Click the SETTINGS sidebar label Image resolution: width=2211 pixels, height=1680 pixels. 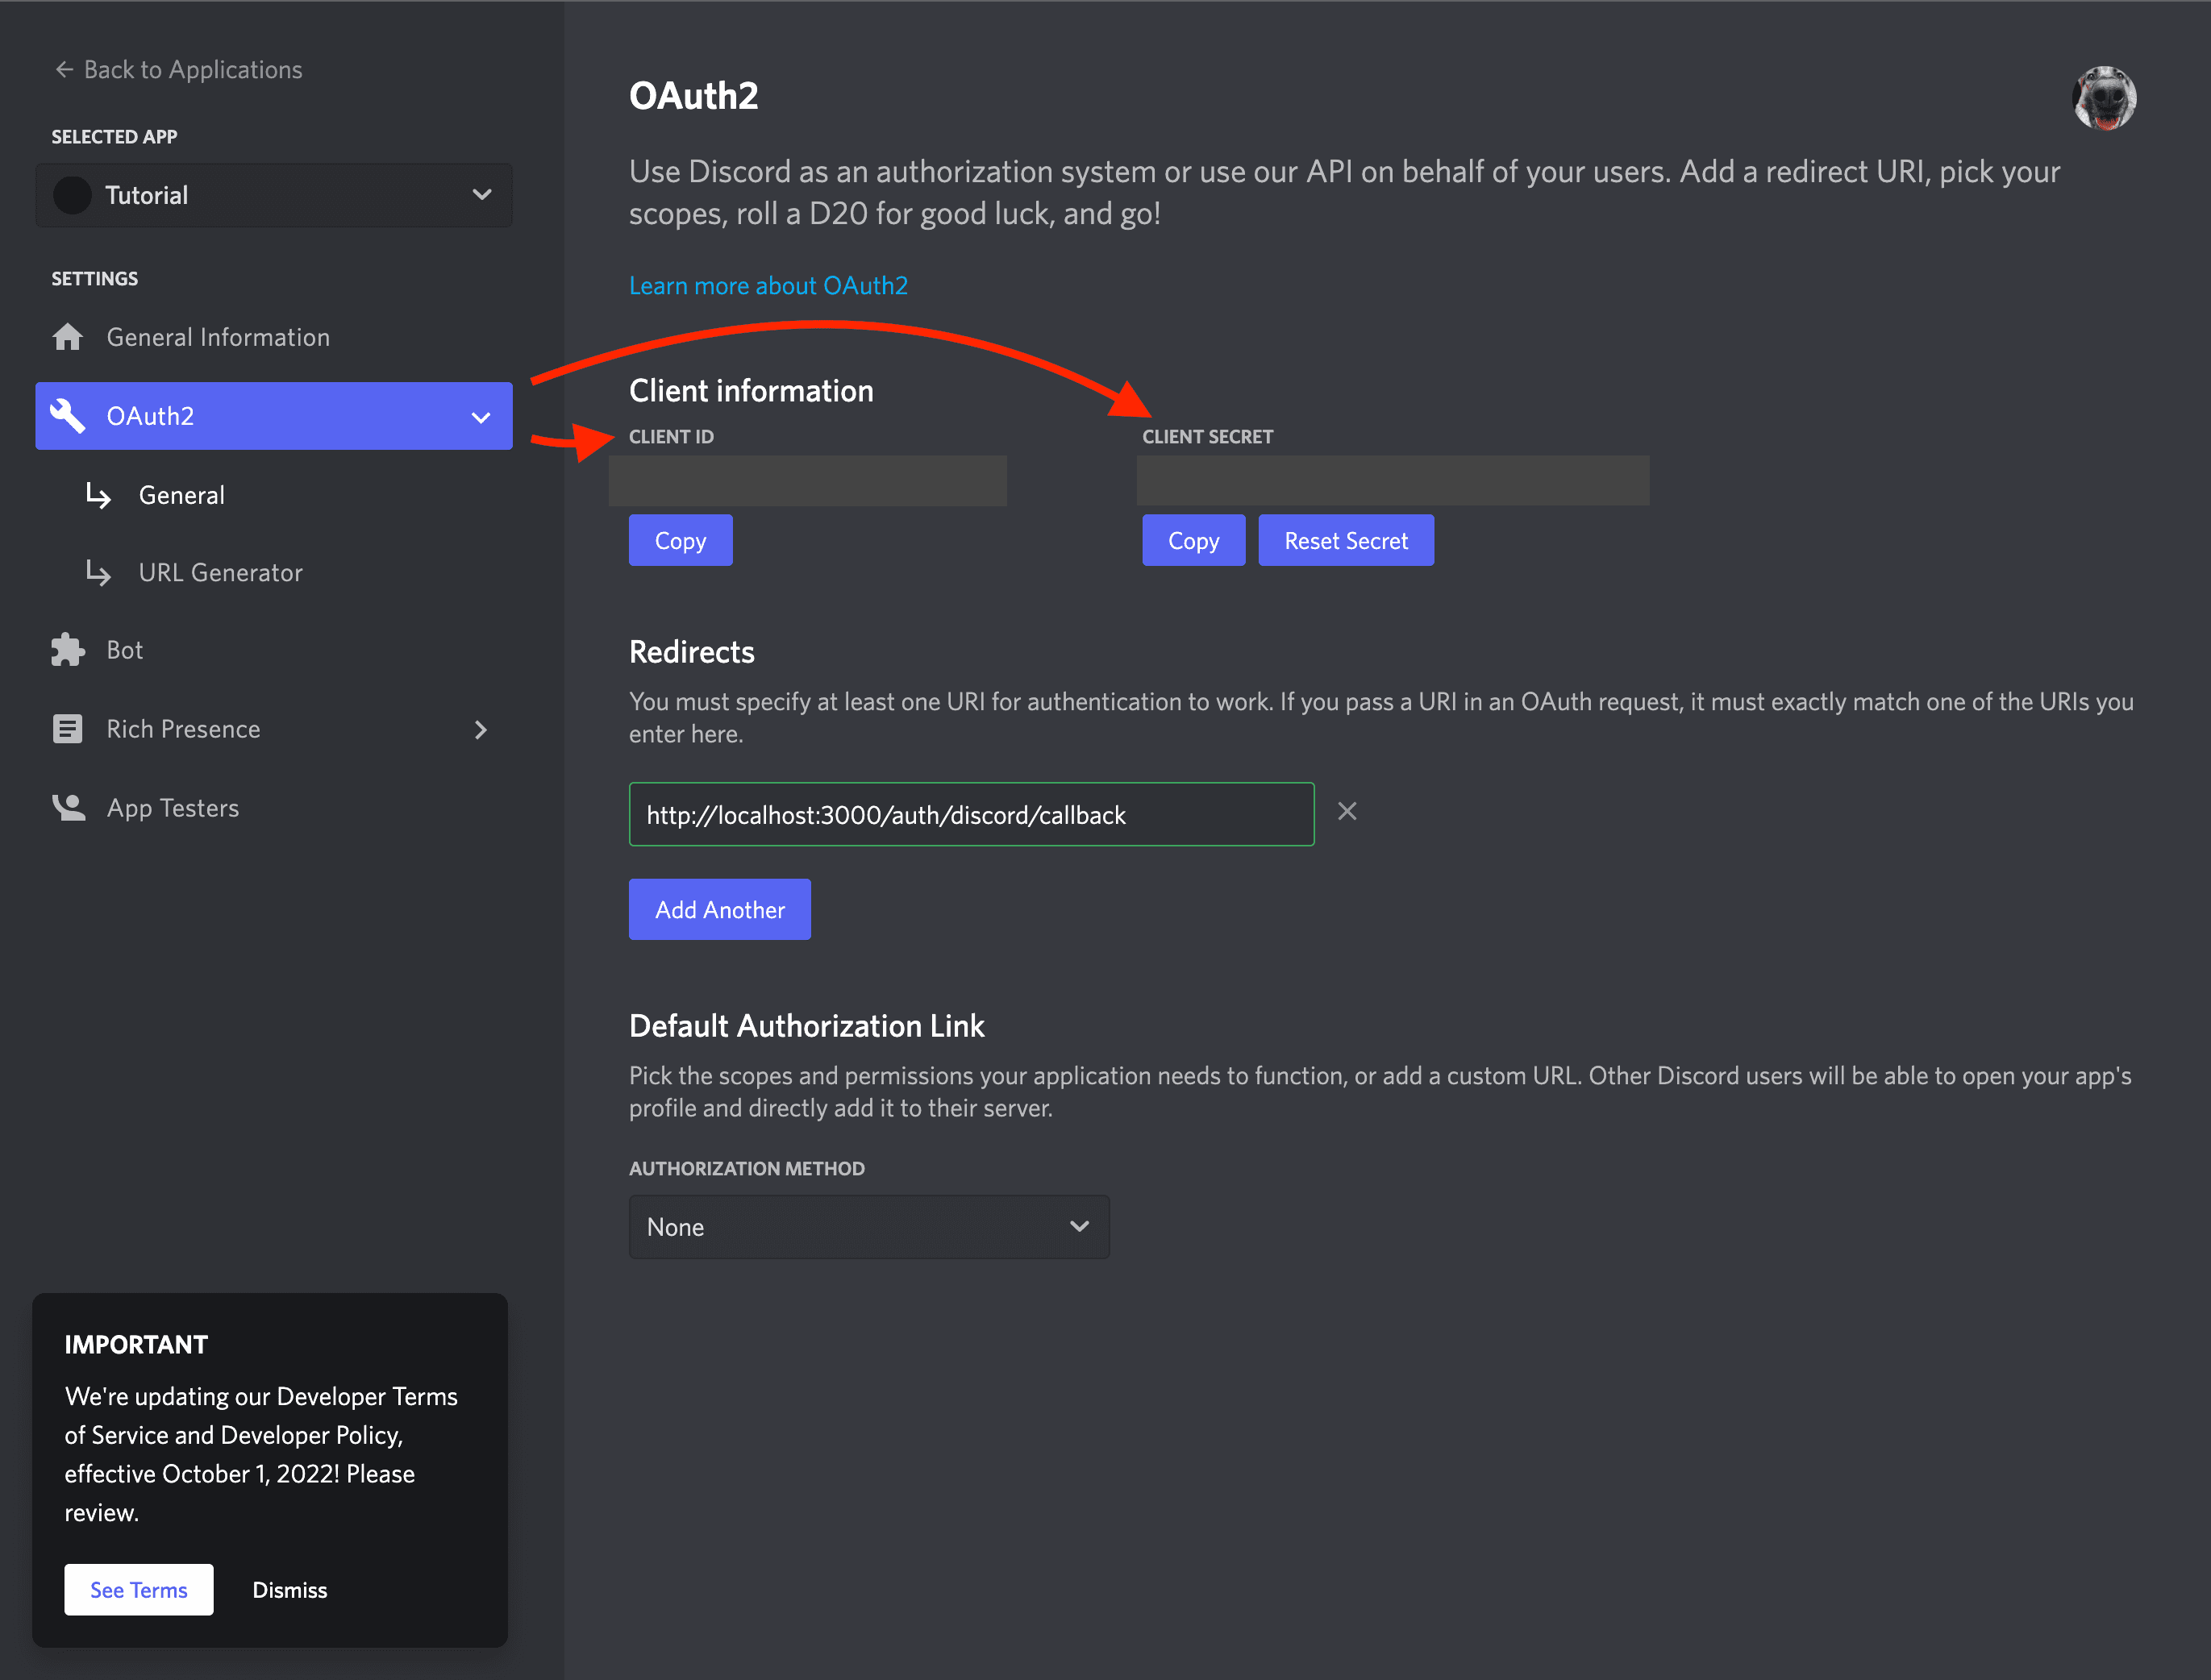pyautogui.click(x=95, y=279)
